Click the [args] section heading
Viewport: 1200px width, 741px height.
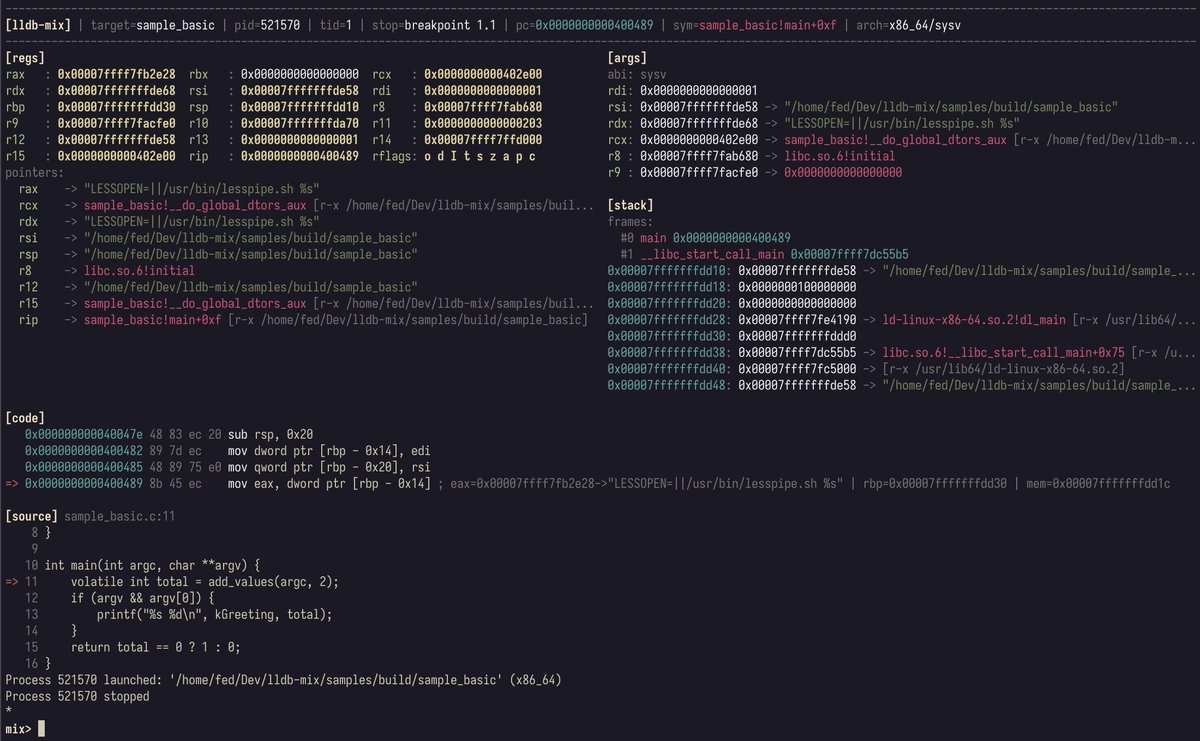pyautogui.click(x=627, y=58)
